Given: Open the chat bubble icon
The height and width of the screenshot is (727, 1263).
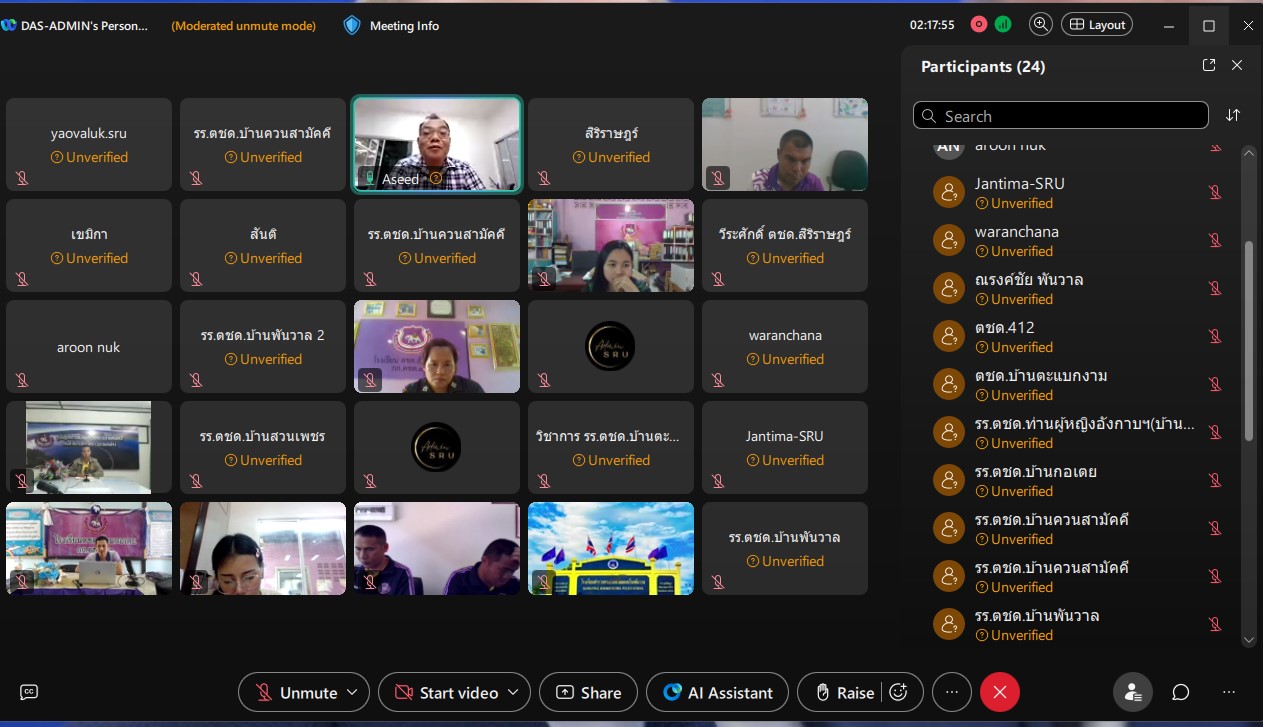Looking at the screenshot, I should pyautogui.click(x=1180, y=692).
